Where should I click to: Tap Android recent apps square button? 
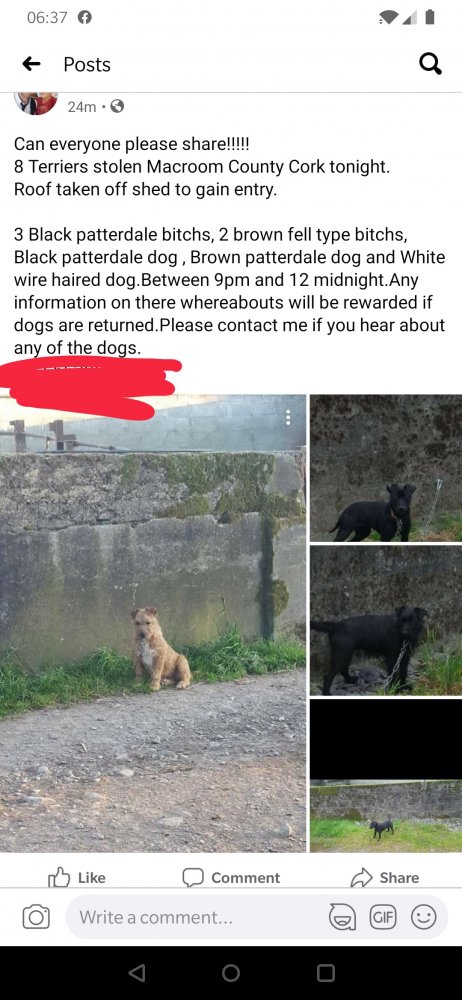[x=325, y=973]
